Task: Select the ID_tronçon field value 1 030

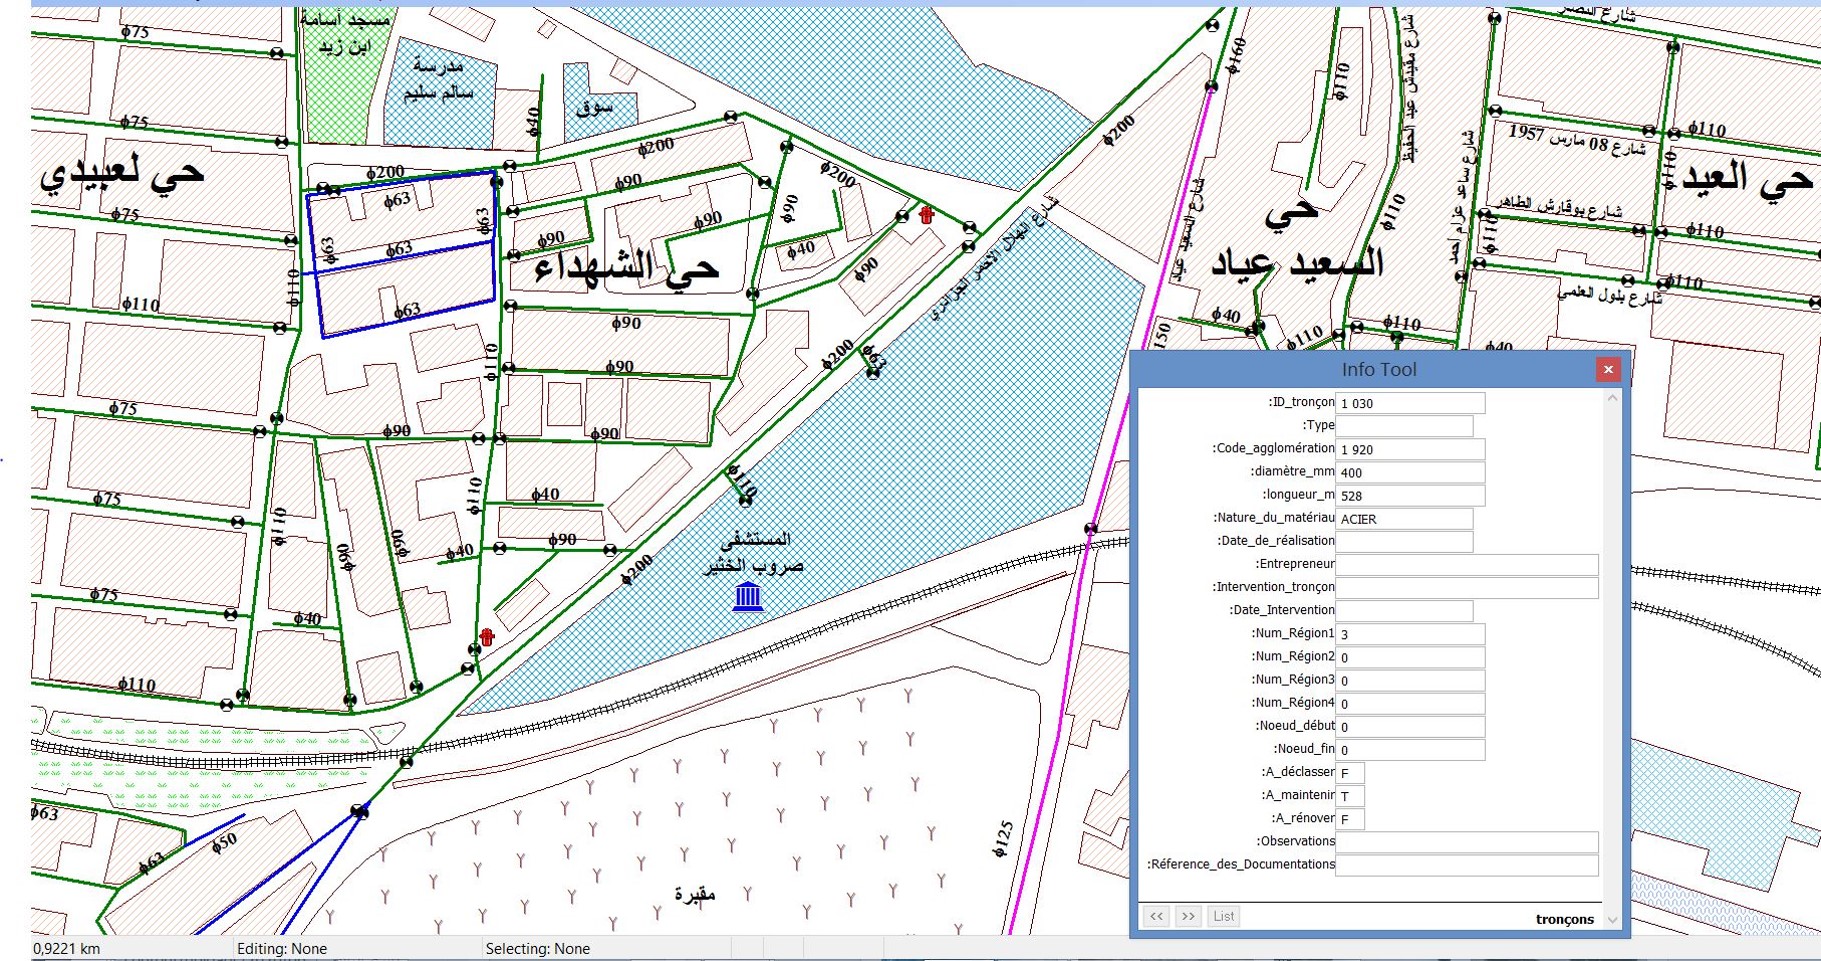Action: click(1409, 404)
